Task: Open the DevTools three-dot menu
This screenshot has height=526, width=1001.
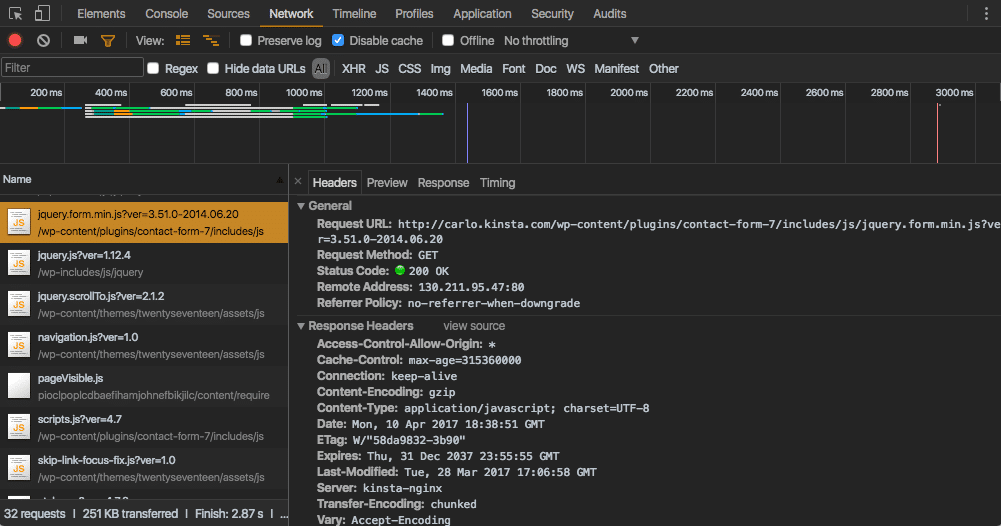Action: point(986,13)
